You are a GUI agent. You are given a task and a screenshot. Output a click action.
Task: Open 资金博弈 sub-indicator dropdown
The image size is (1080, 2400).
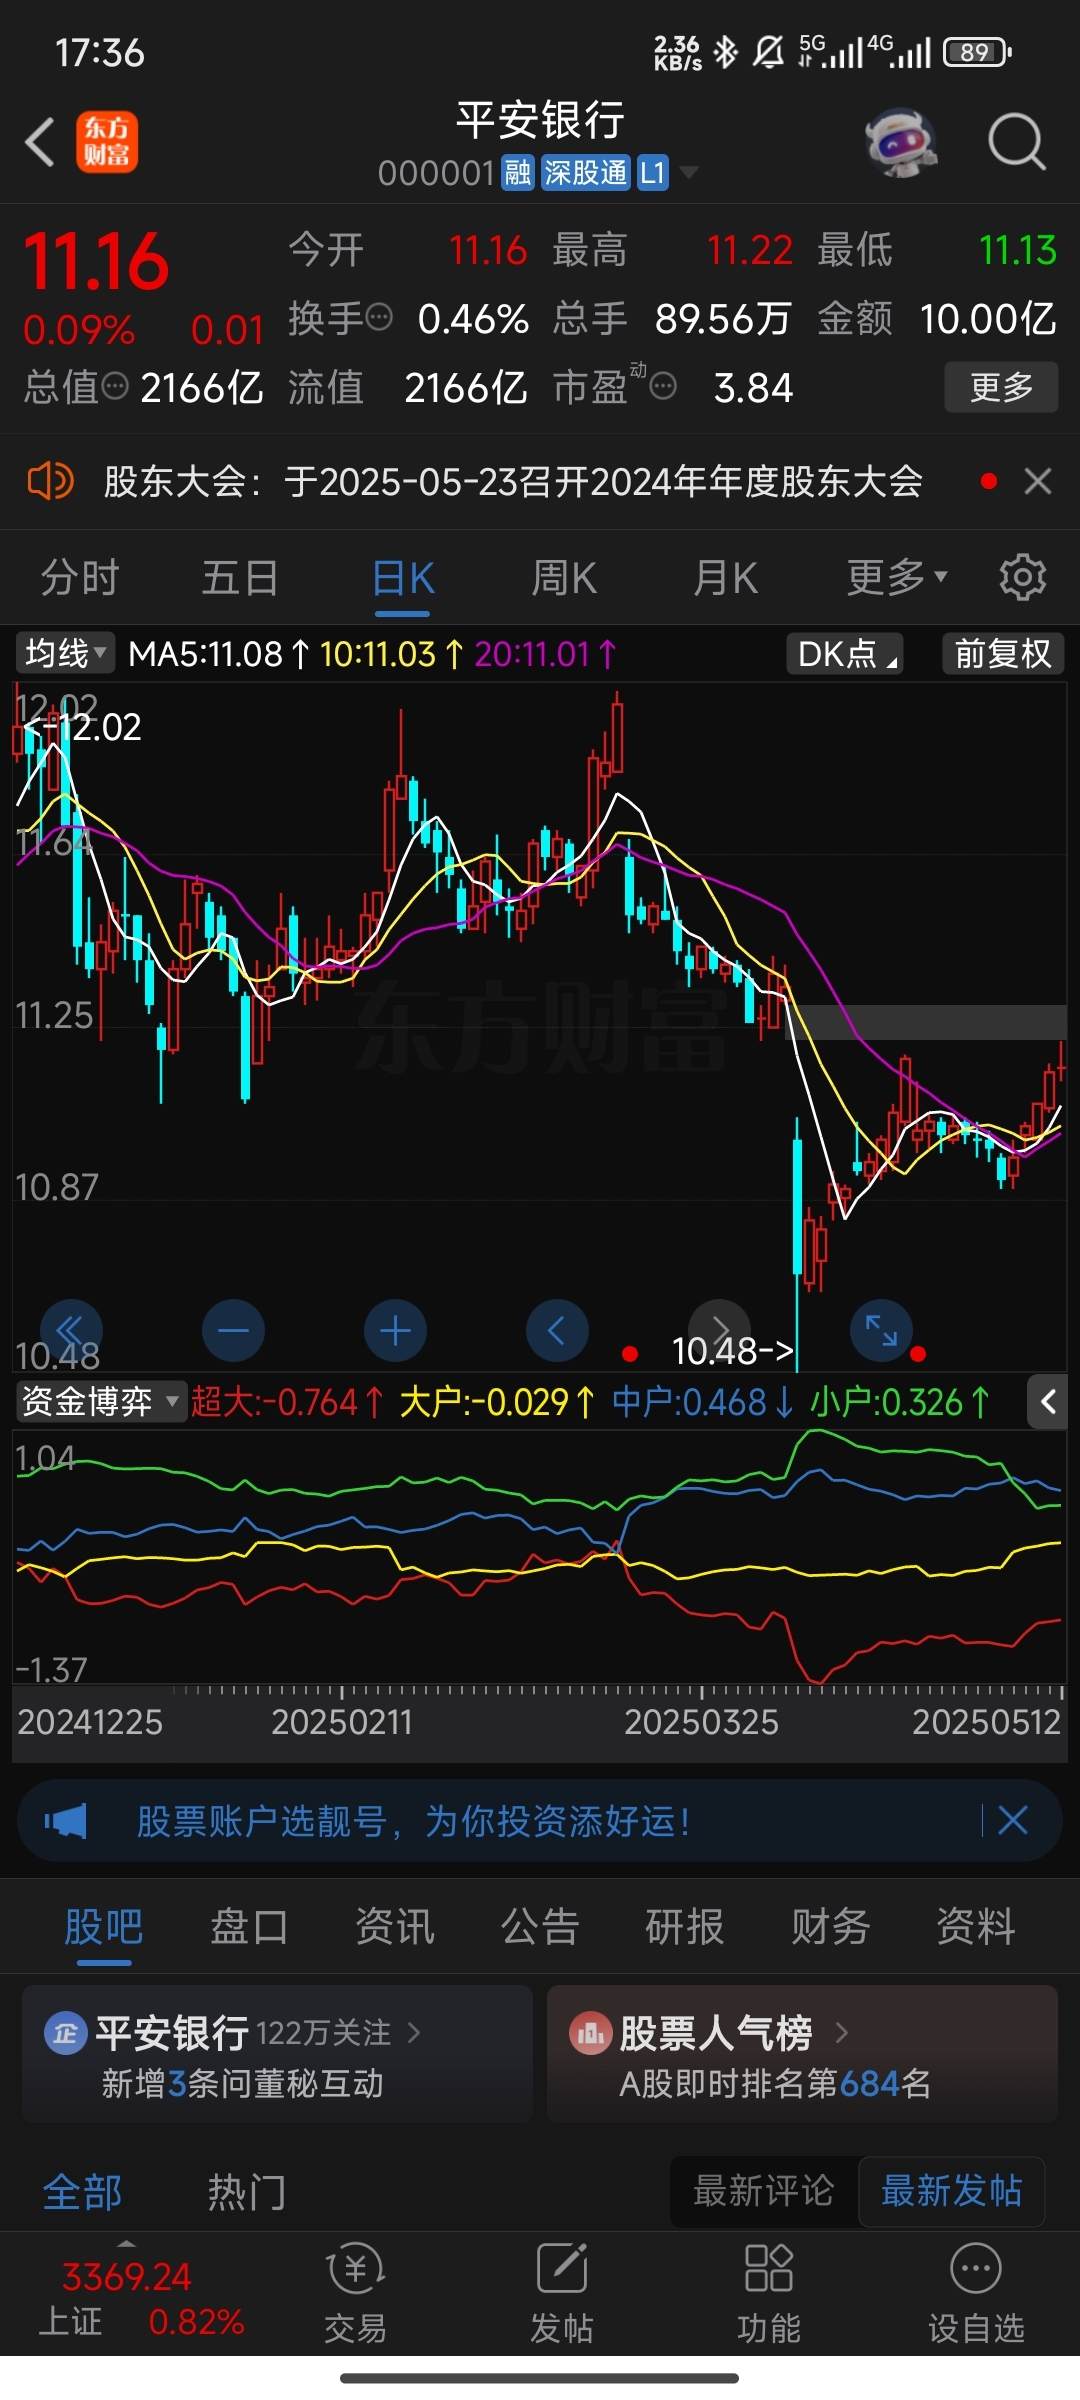100,1401
